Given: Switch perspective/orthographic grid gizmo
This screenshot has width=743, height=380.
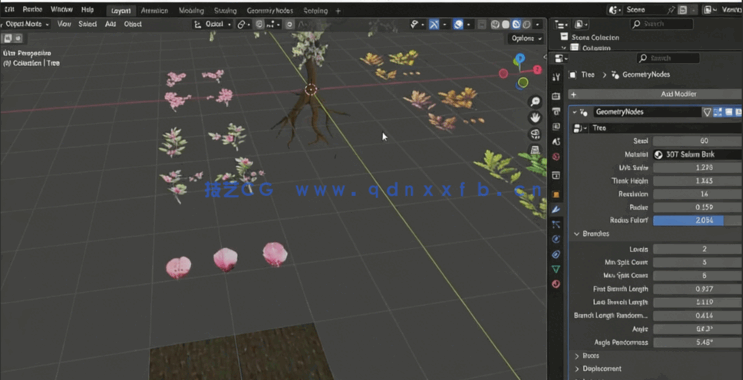Looking at the screenshot, I should (x=535, y=150).
